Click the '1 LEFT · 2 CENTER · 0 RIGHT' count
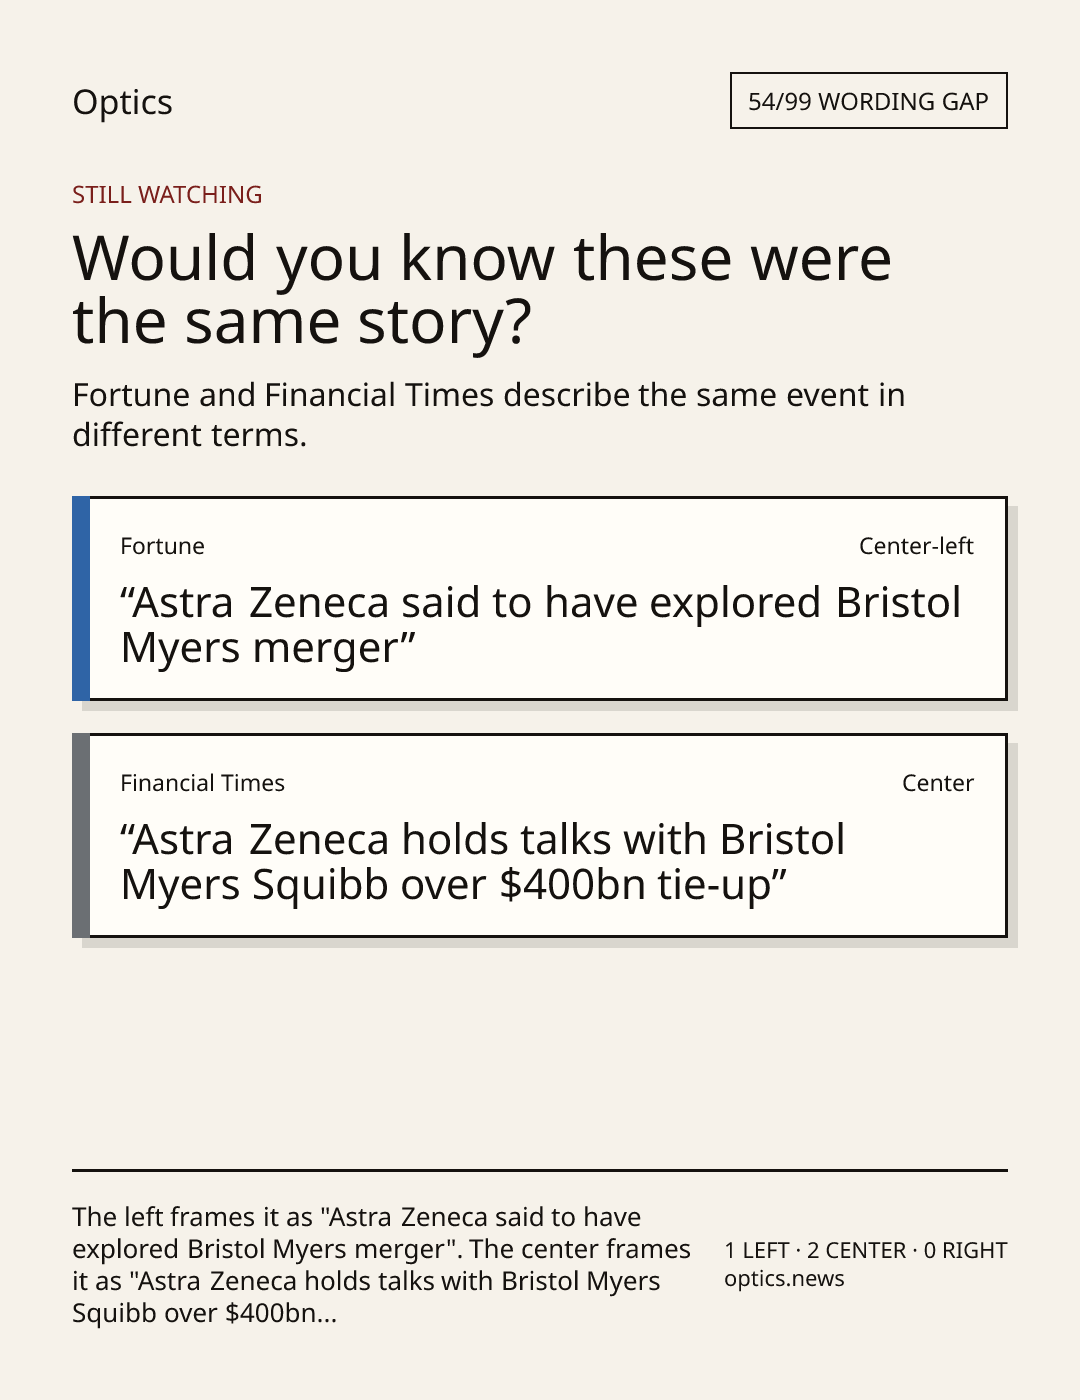Image resolution: width=1080 pixels, height=1400 pixels. point(866,1250)
